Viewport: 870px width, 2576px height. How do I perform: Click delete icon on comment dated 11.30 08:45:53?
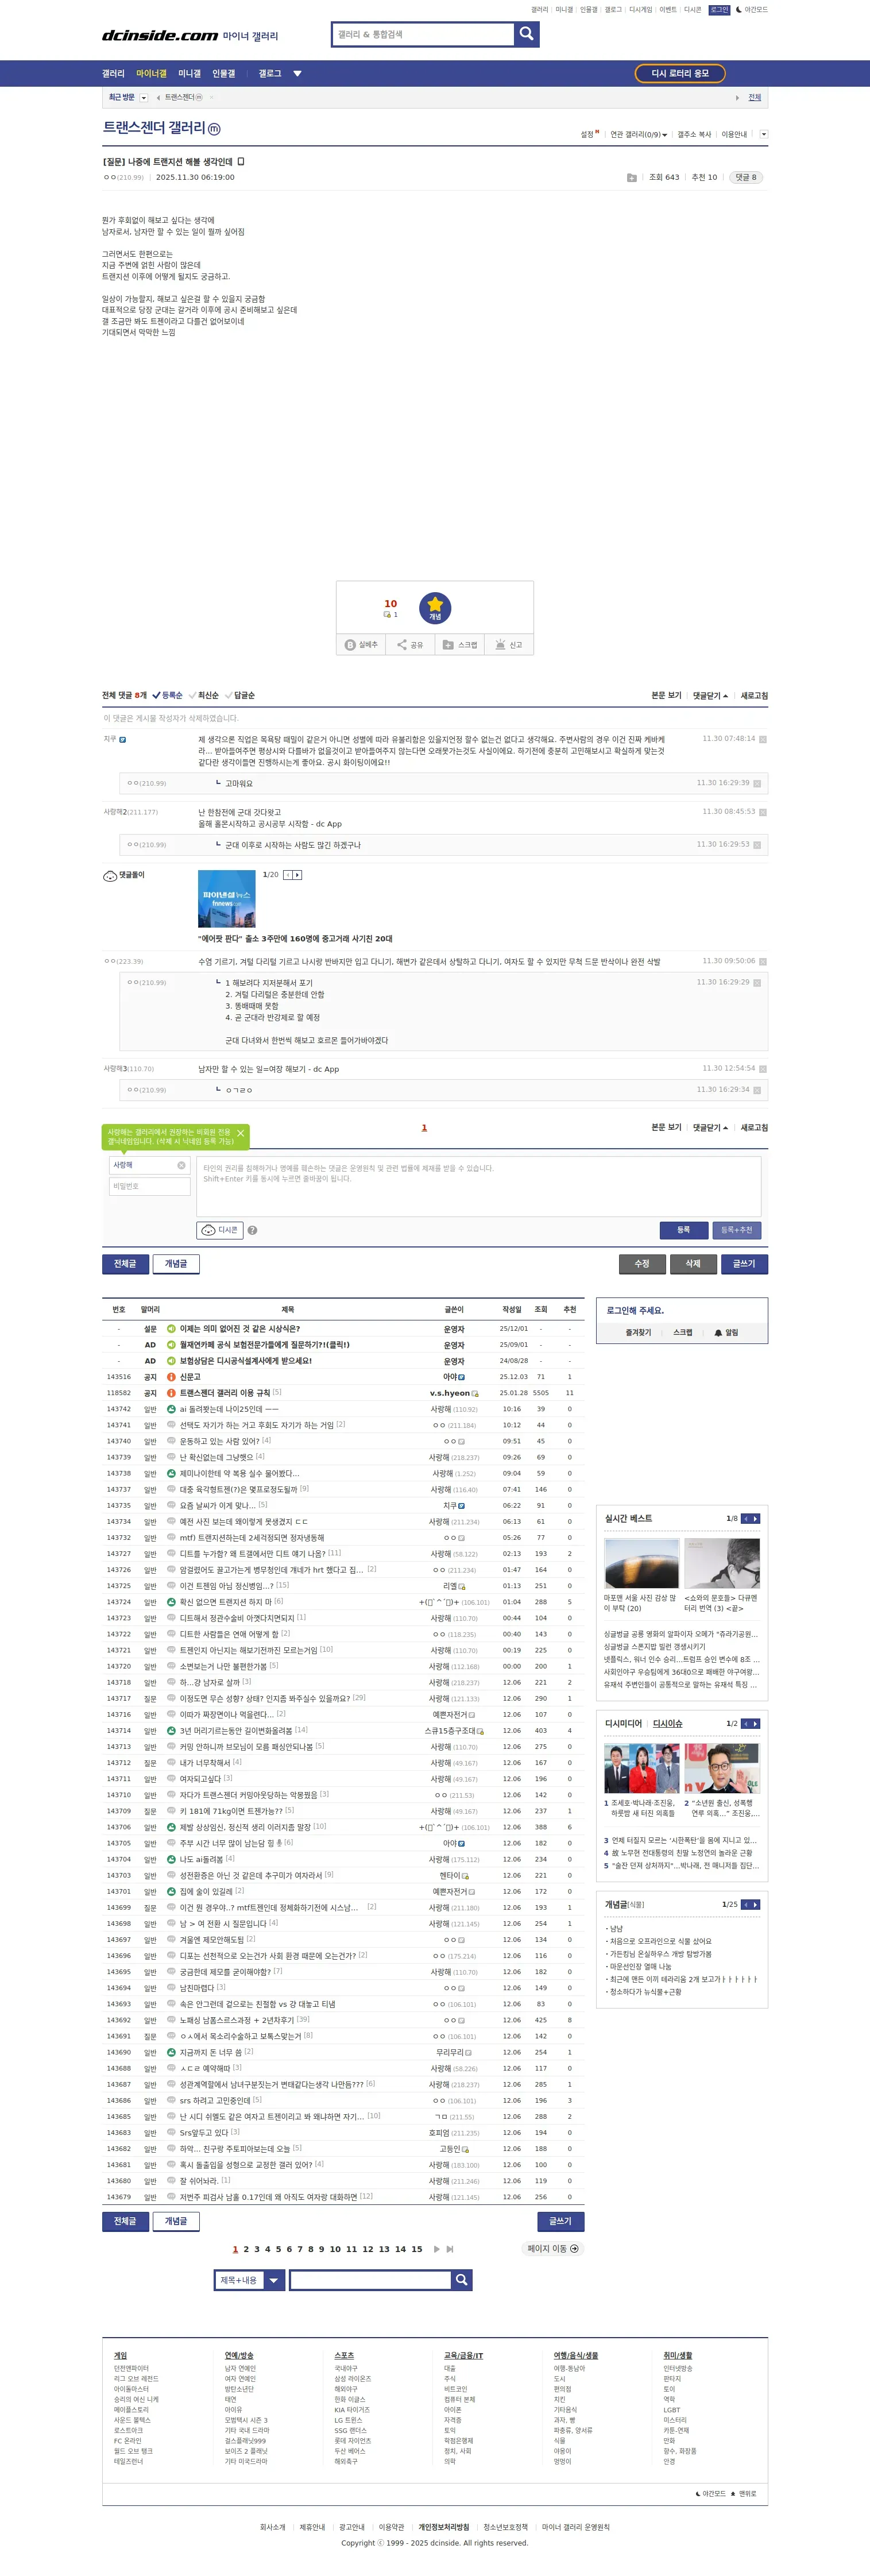tap(763, 812)
